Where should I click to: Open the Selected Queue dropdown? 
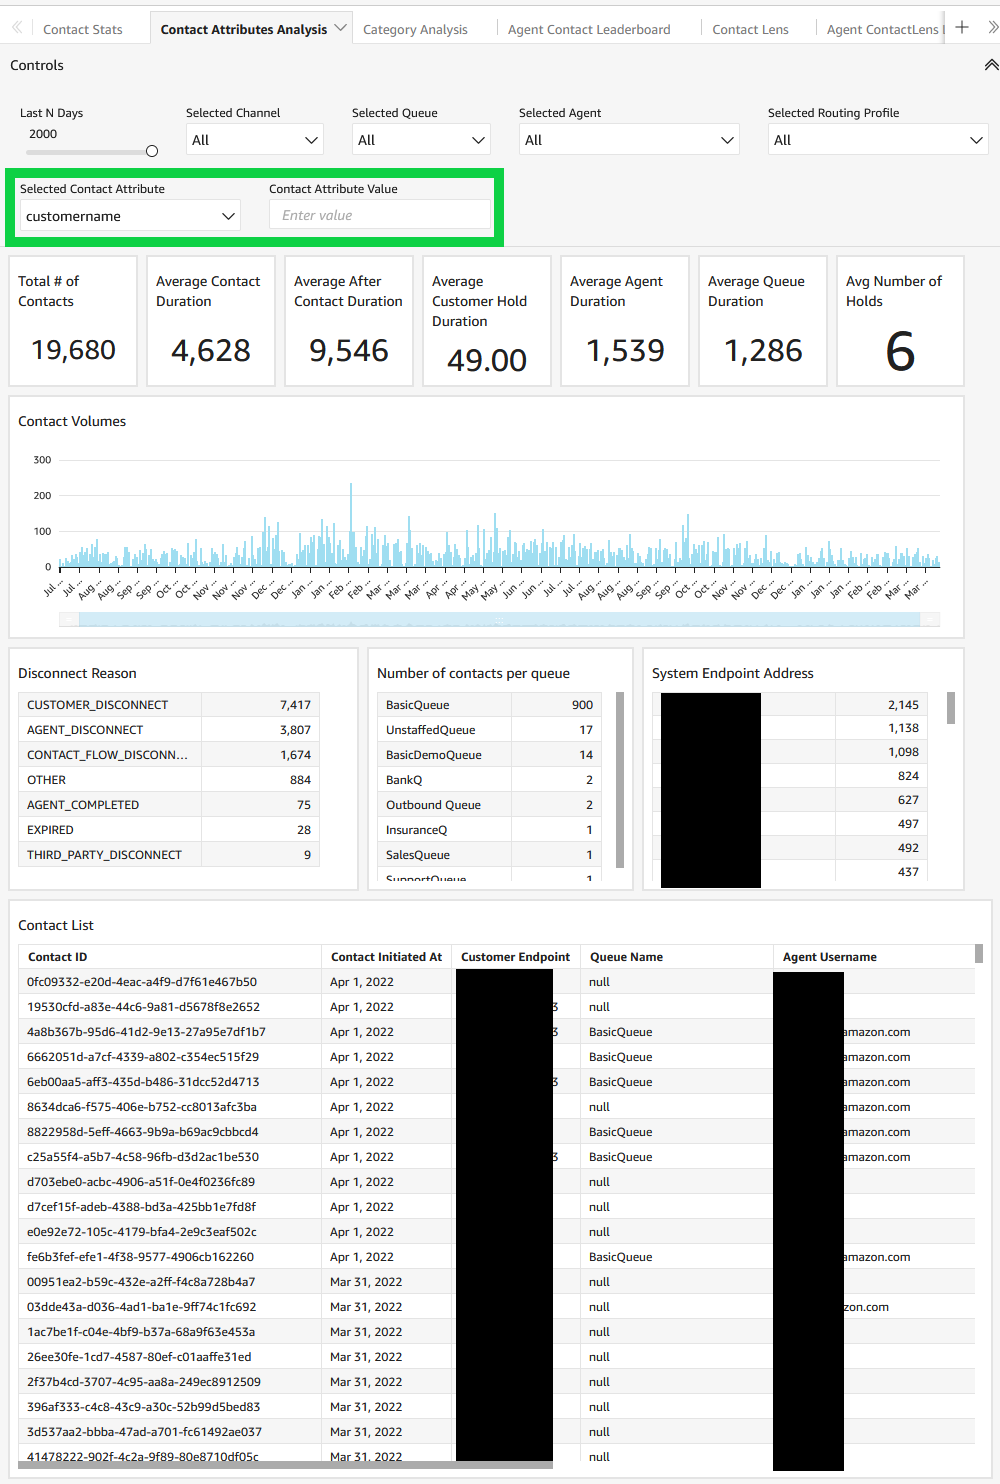(x=420, y=139)
